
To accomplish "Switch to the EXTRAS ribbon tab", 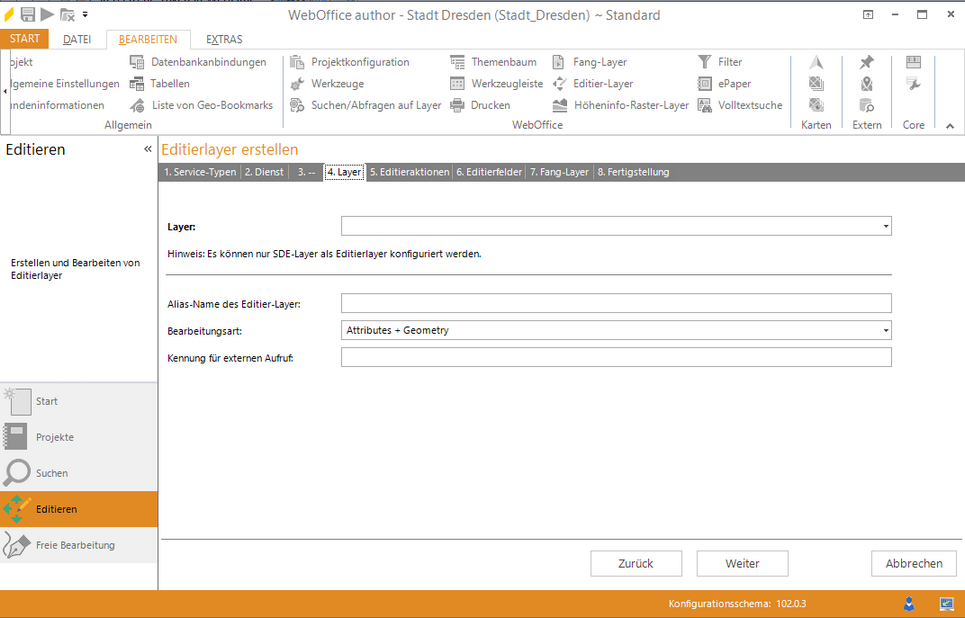I will pos(223,39).
